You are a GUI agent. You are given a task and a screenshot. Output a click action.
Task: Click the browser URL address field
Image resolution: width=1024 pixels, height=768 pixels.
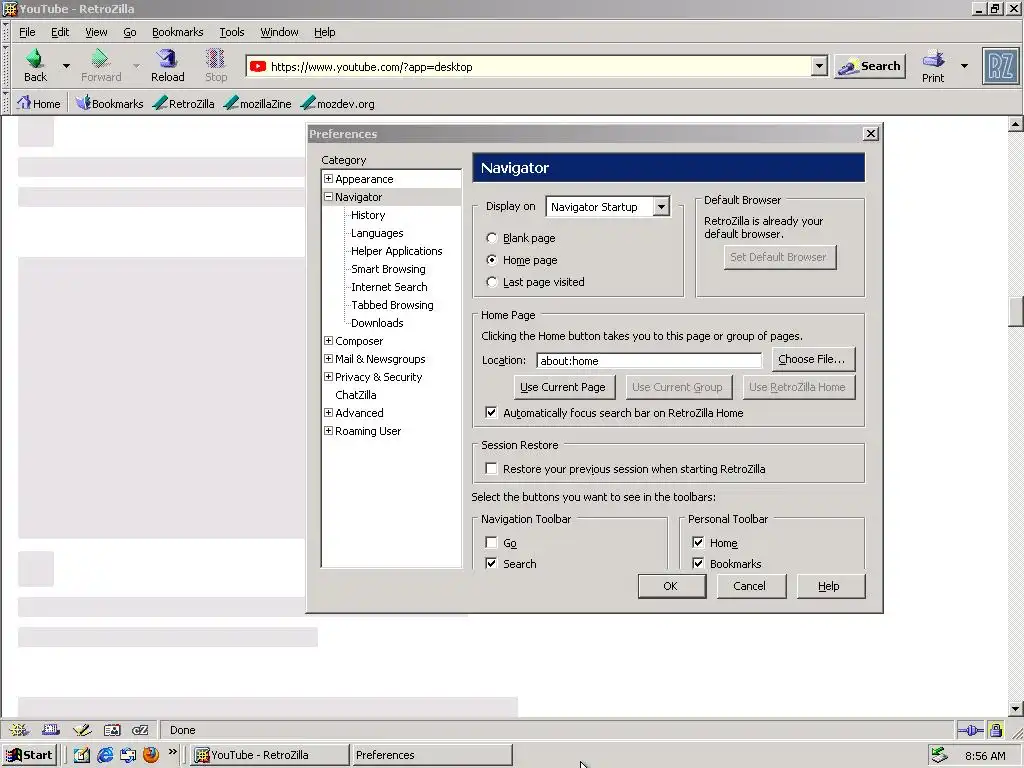point(539,67)
